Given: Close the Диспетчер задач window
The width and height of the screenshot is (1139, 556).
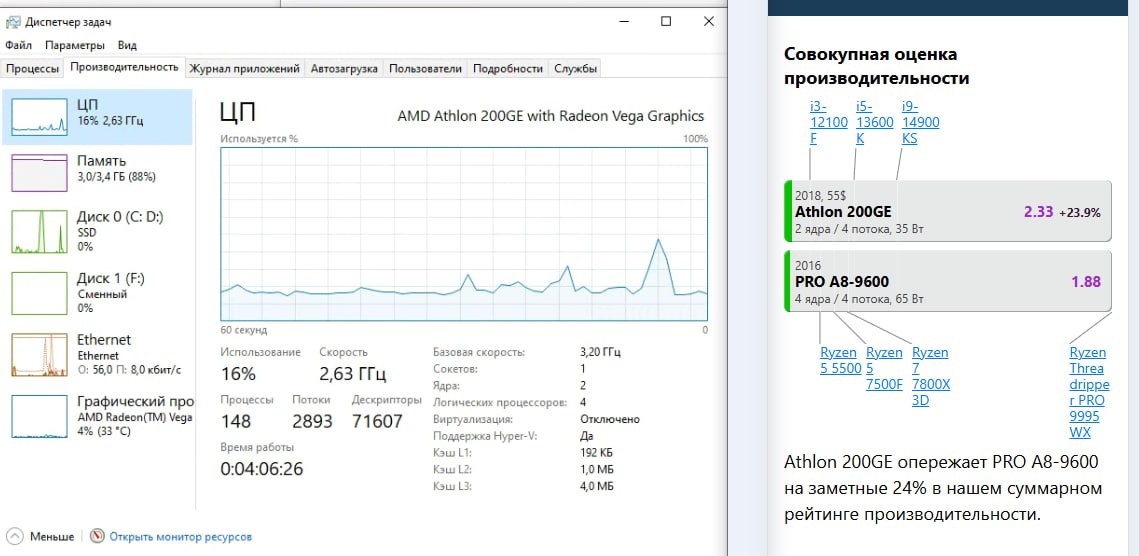Looking at the screenshot, I should 709,22.
